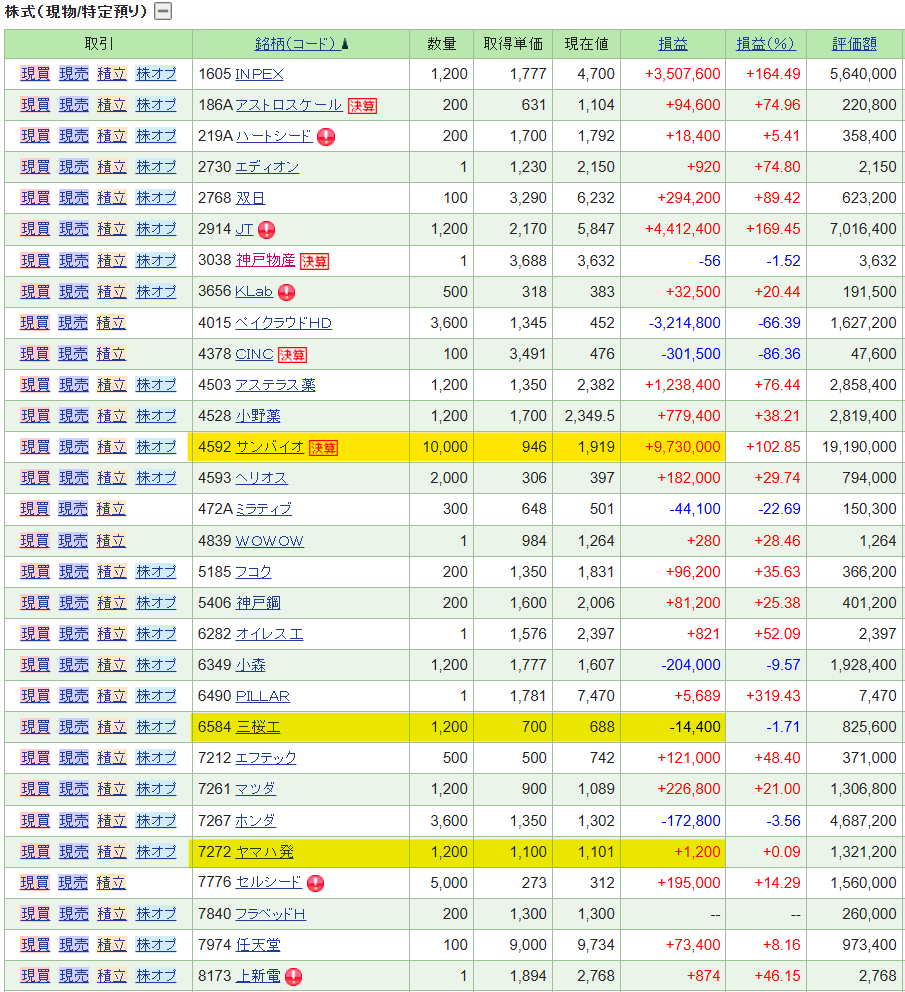This screenshot has width=905, height=992.
Task: Collapse the 株式(現物/特定預り) section
Action: (163, 12)
